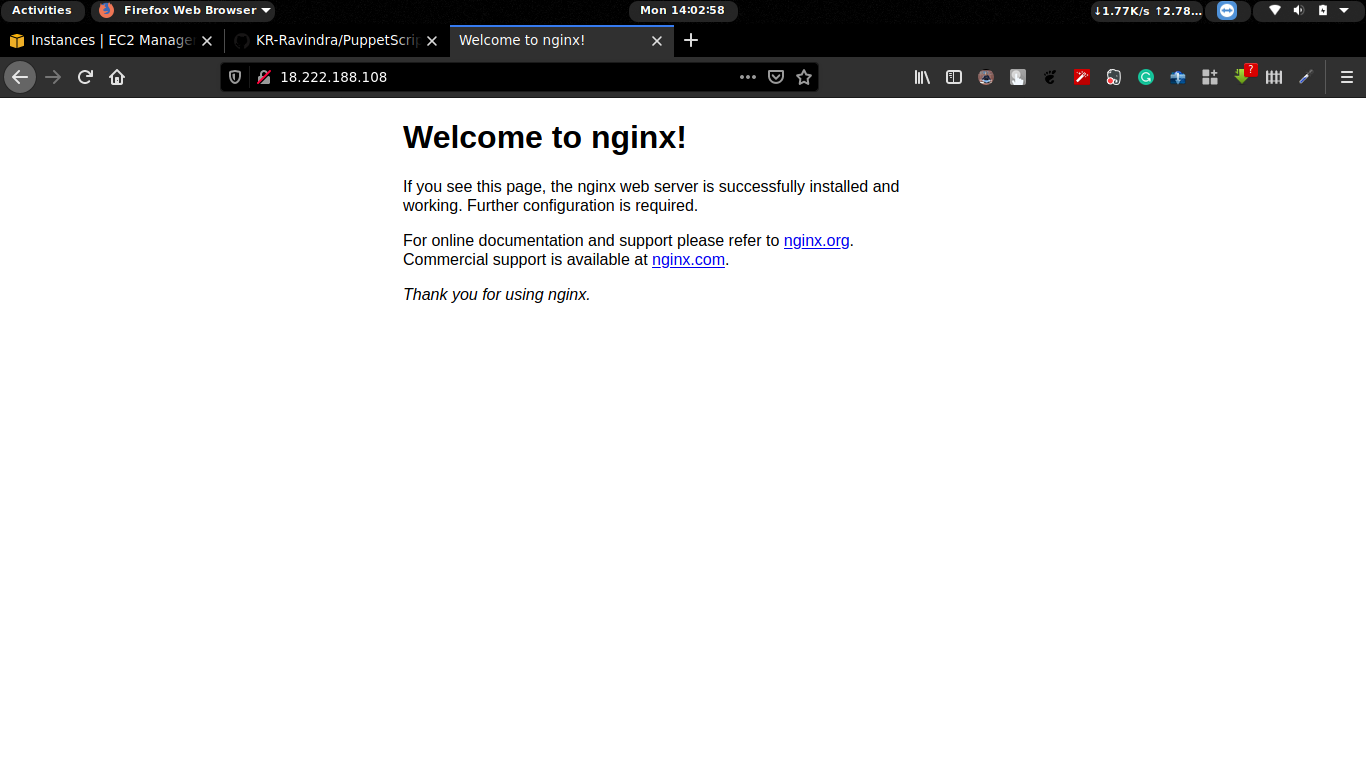The image size is (1366, 768).
Task: Click the Wi-Fi status icon
Action: coord(1275,10)
